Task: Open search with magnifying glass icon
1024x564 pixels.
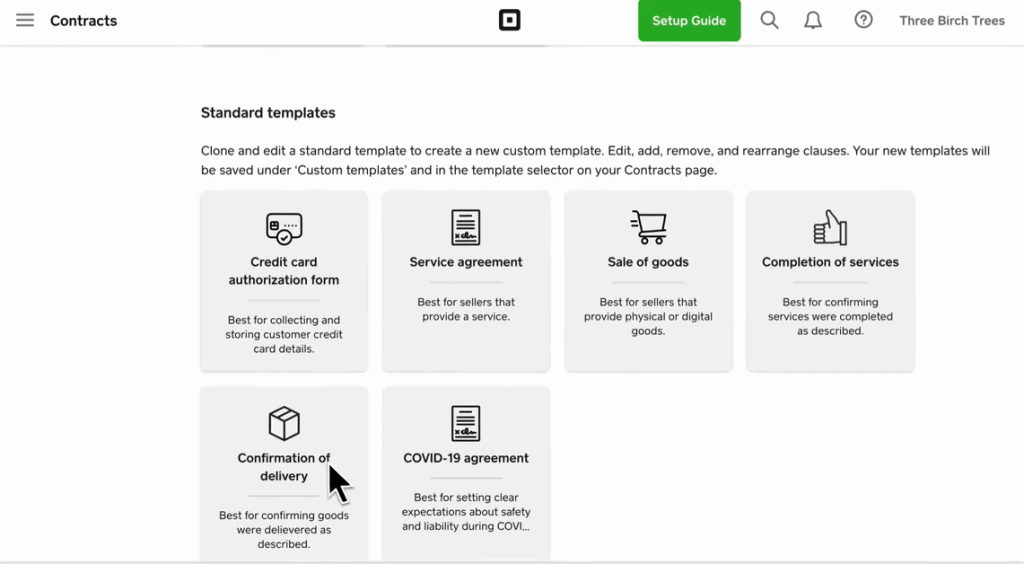Action: [769, 20]
